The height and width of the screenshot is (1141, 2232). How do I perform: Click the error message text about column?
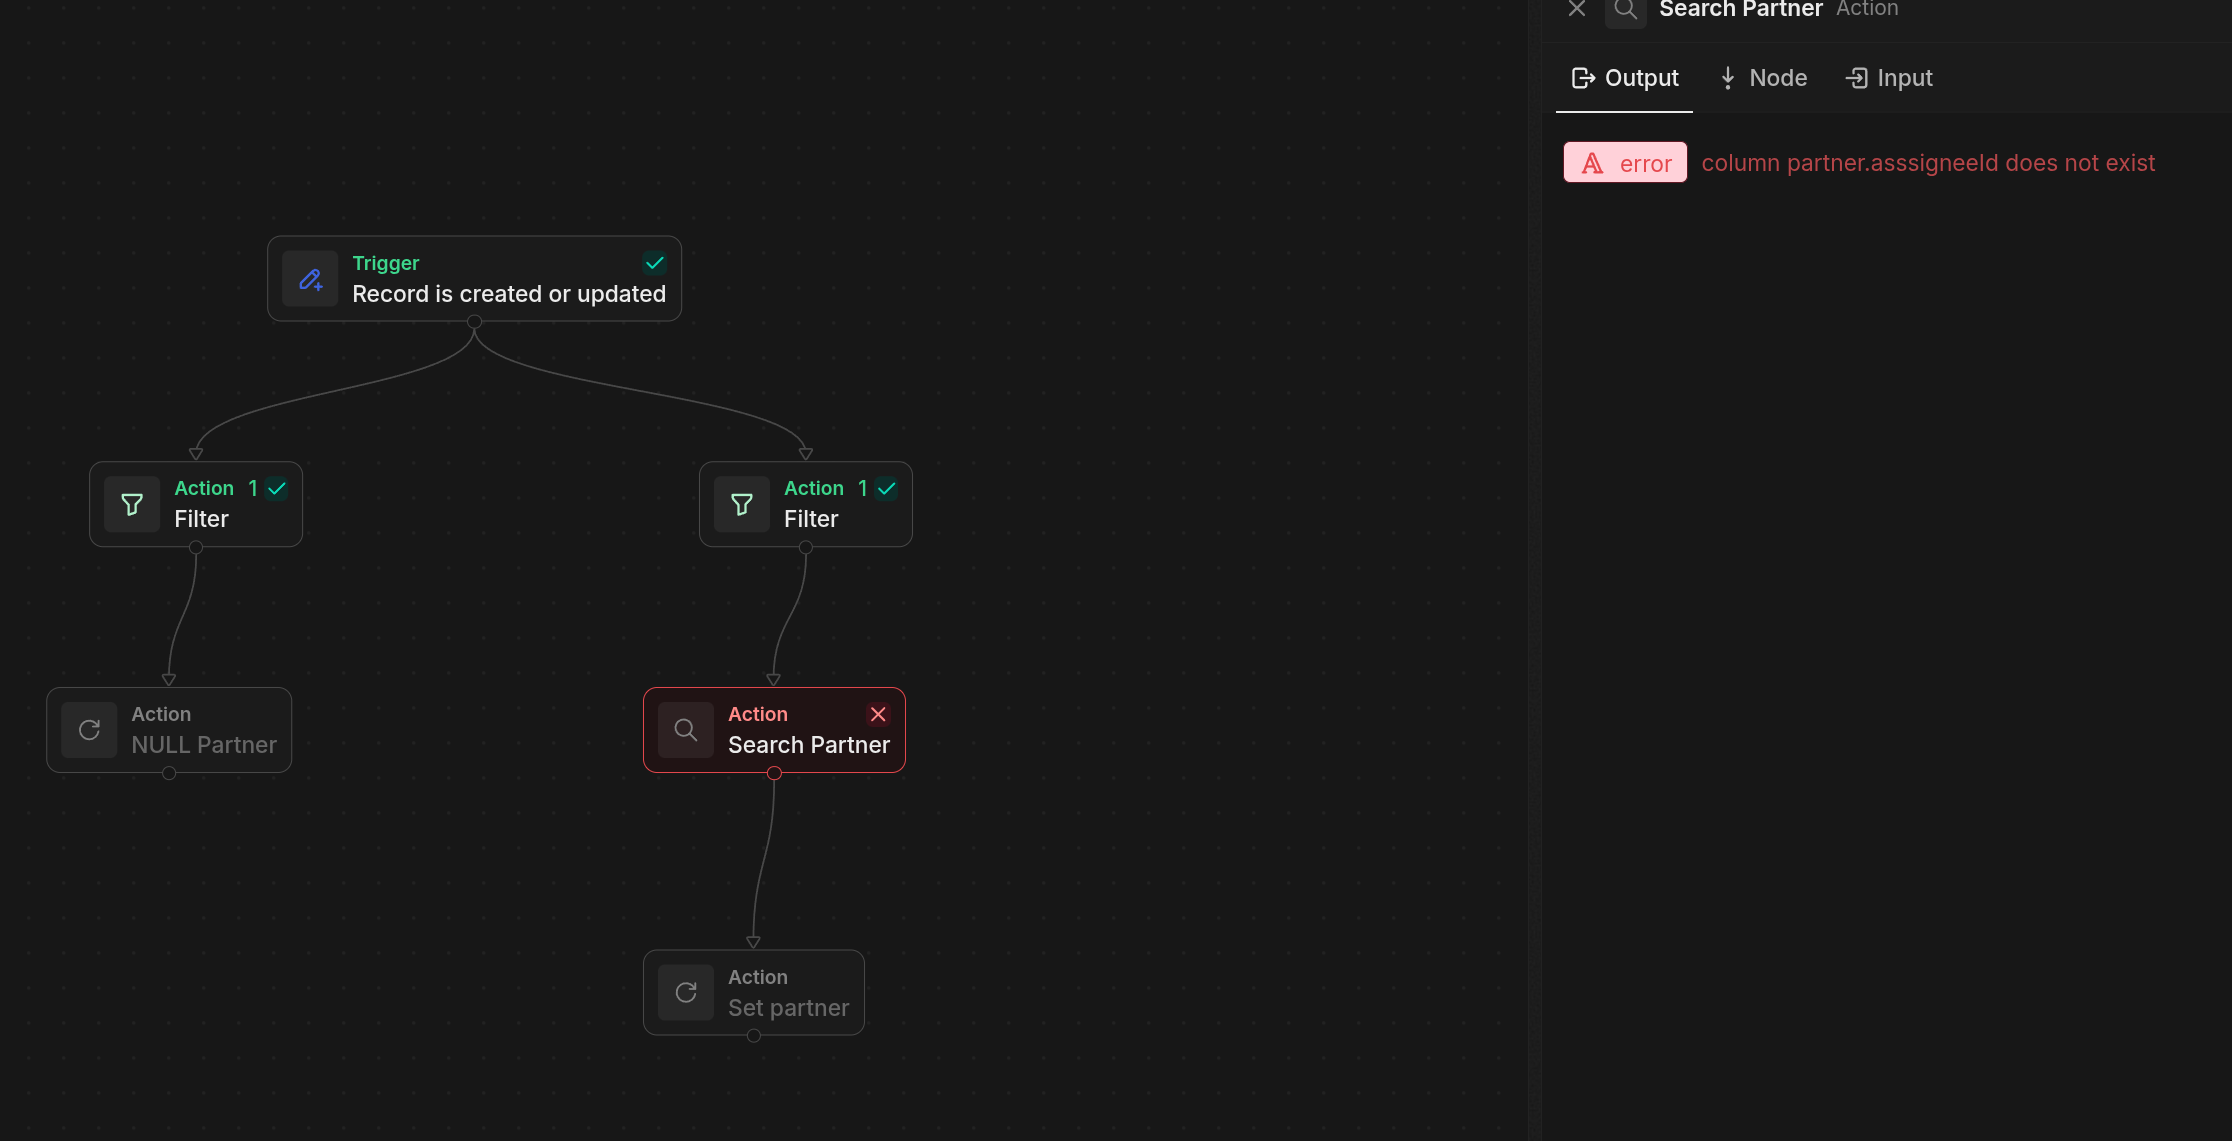pos(1928,163)
